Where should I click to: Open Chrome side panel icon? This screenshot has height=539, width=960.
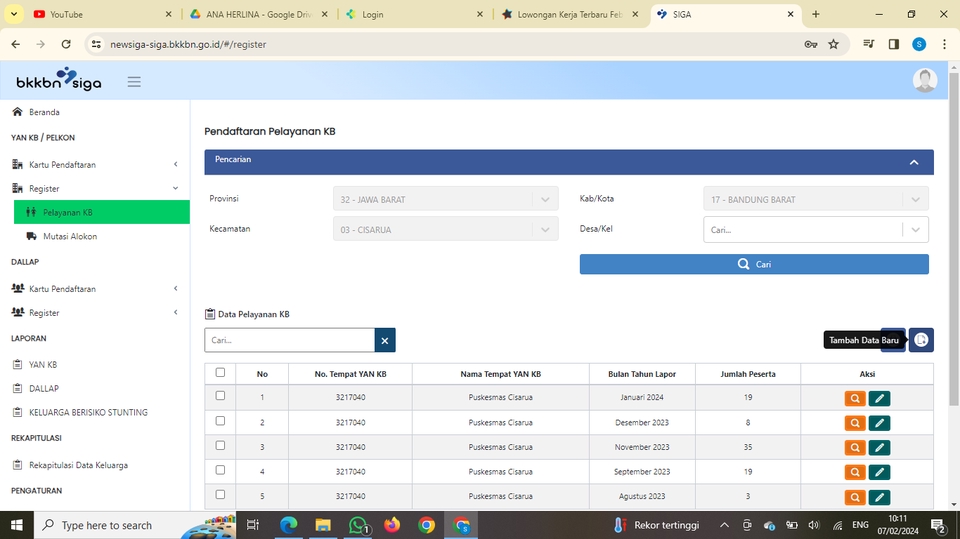(x=893, y=44)
